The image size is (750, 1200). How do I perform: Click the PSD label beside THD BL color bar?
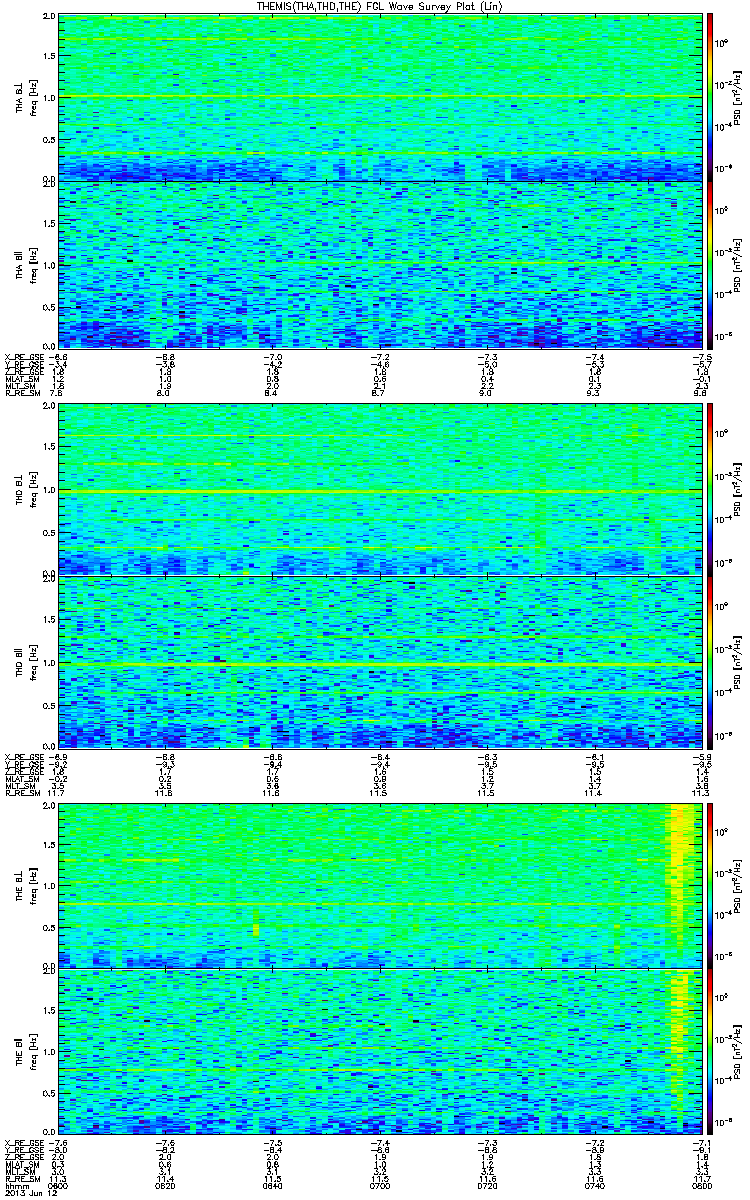(738, 490)
